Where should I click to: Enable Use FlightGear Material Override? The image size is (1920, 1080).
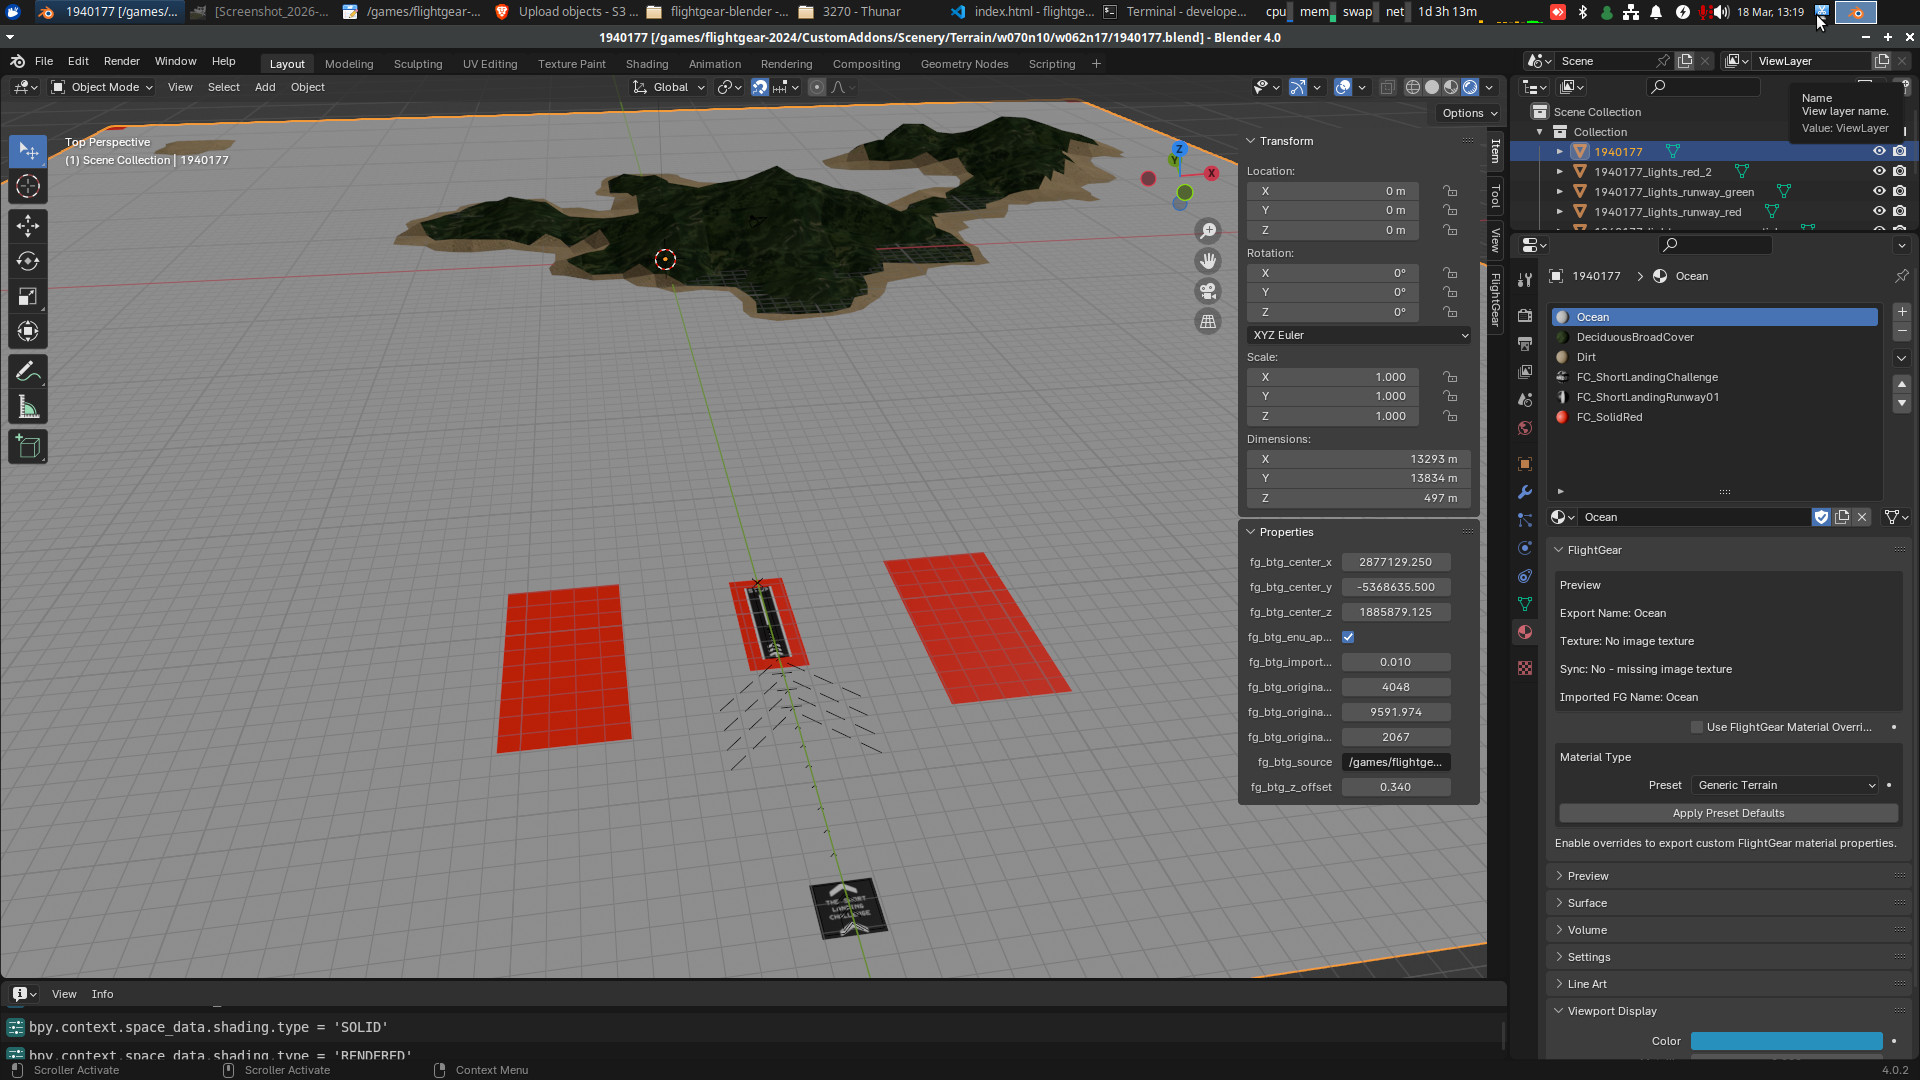pyautogui.click(x=1696, y=727)
